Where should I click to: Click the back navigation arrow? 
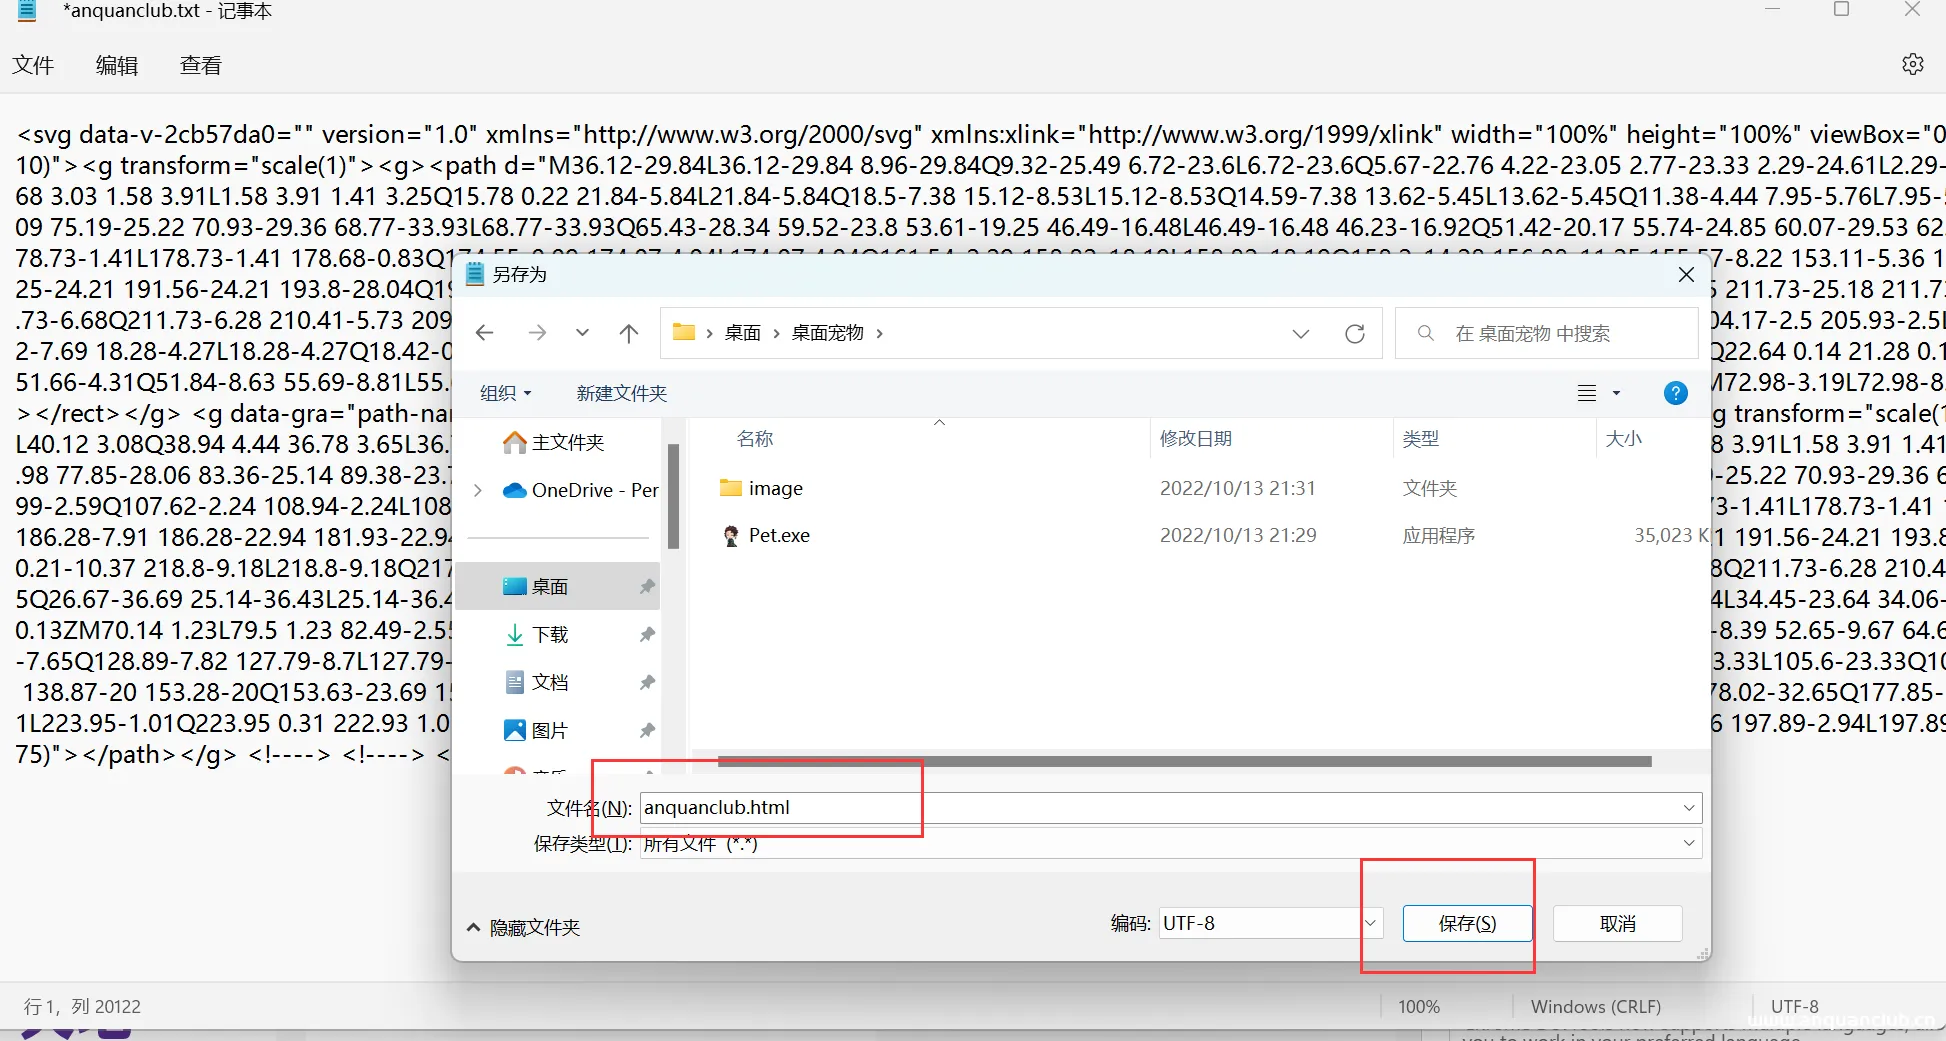[x=485, y=332]
